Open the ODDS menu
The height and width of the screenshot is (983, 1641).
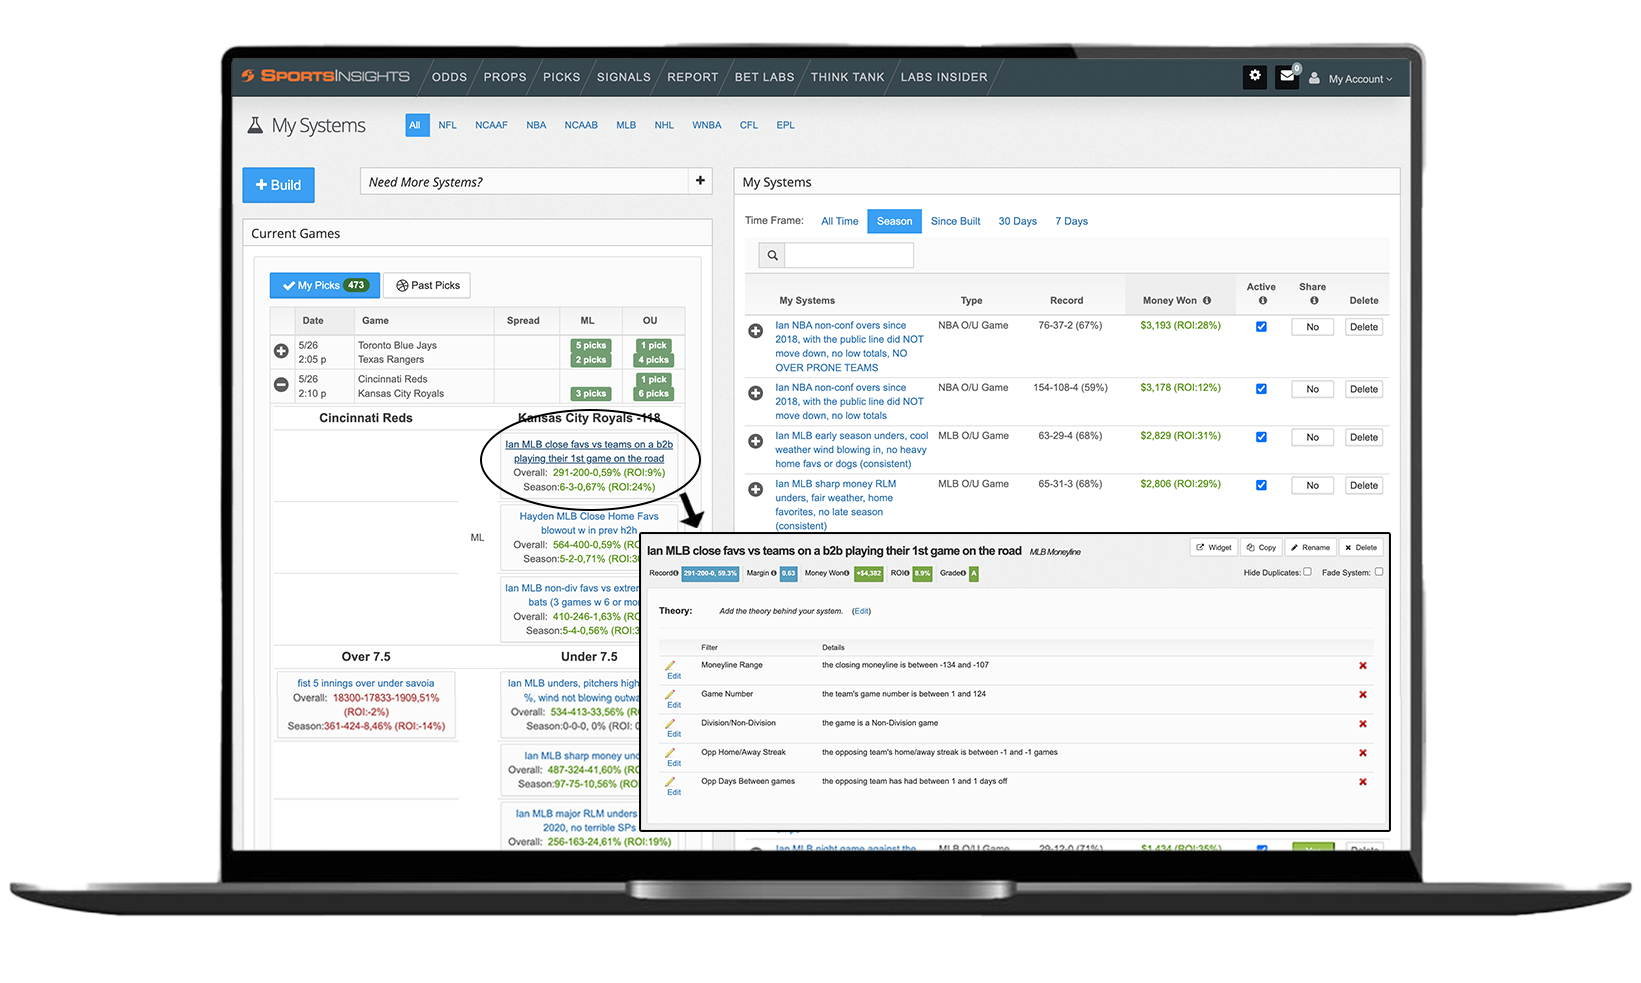click(449, 77)
